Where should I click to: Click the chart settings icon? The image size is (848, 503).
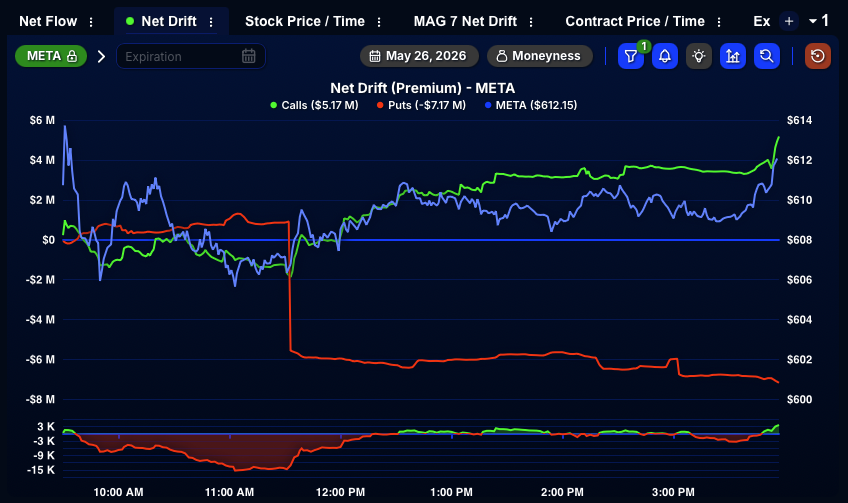pyautogui.click(x=733, y=56)
